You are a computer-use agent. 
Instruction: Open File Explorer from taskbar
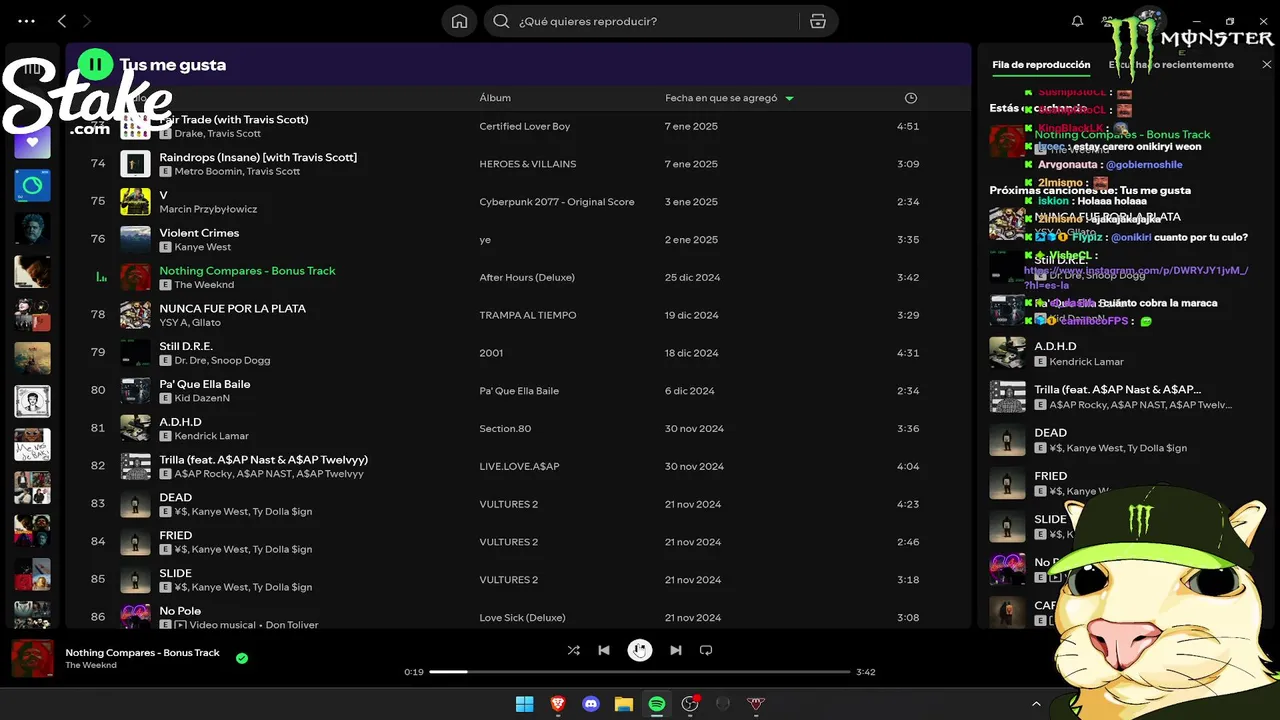click(624, 704)
